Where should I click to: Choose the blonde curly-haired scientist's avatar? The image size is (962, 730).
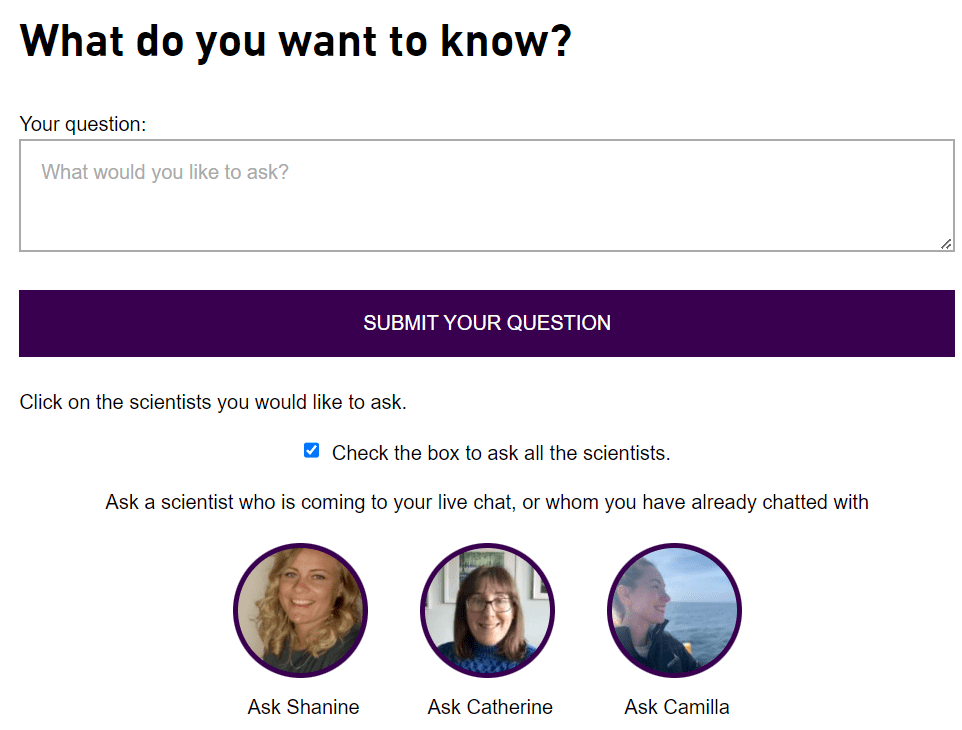pos(301,610)
